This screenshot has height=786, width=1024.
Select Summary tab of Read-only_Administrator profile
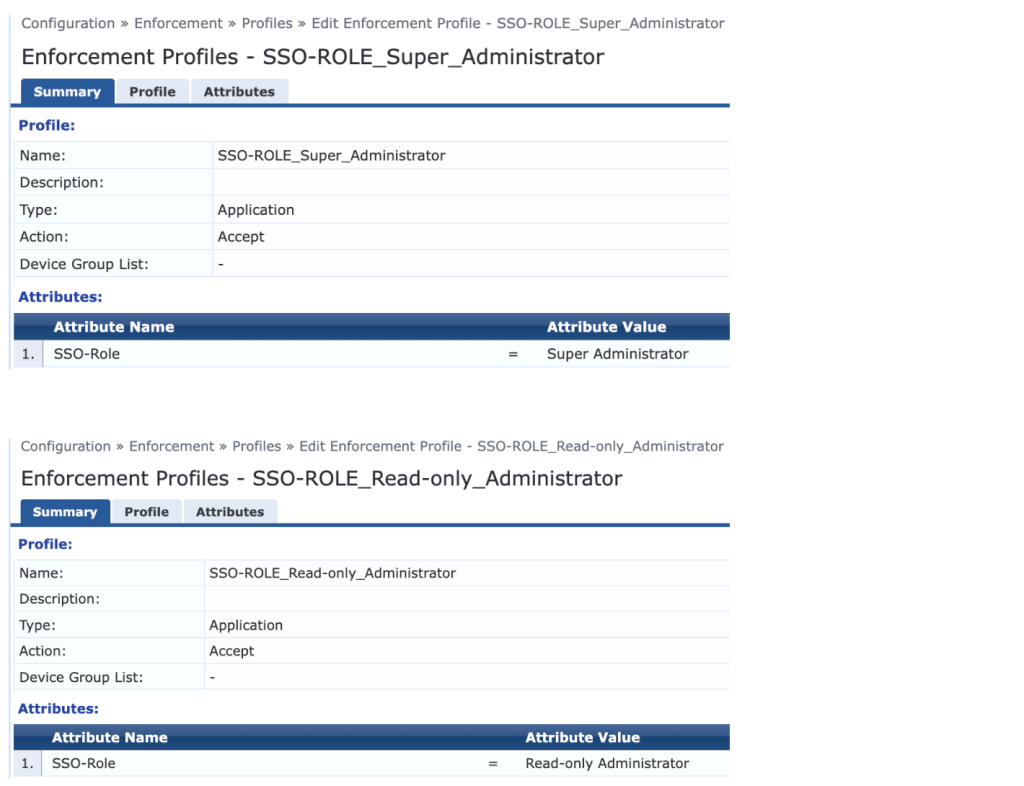coord(65,512)
